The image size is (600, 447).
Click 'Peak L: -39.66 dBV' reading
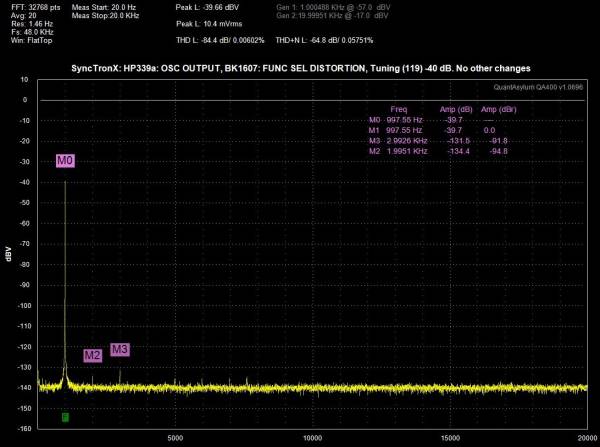click(x=207, y=7)
